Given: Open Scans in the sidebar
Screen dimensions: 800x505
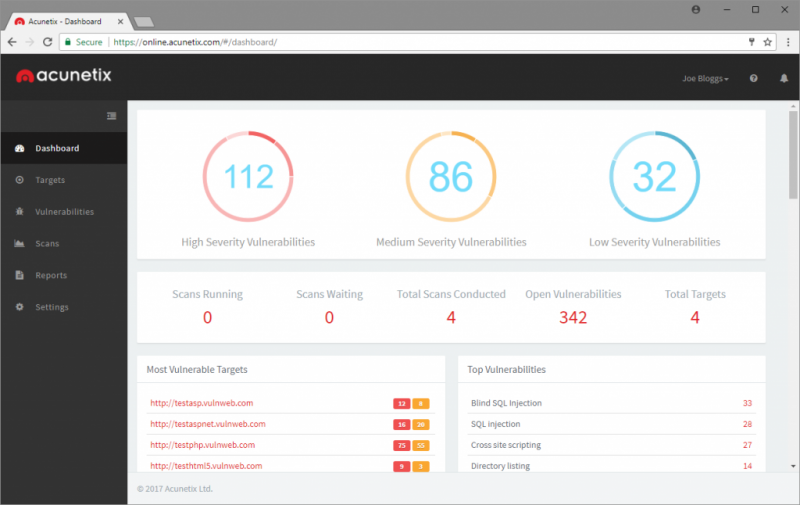Looking at the screenshot, I should coord(64,243).
